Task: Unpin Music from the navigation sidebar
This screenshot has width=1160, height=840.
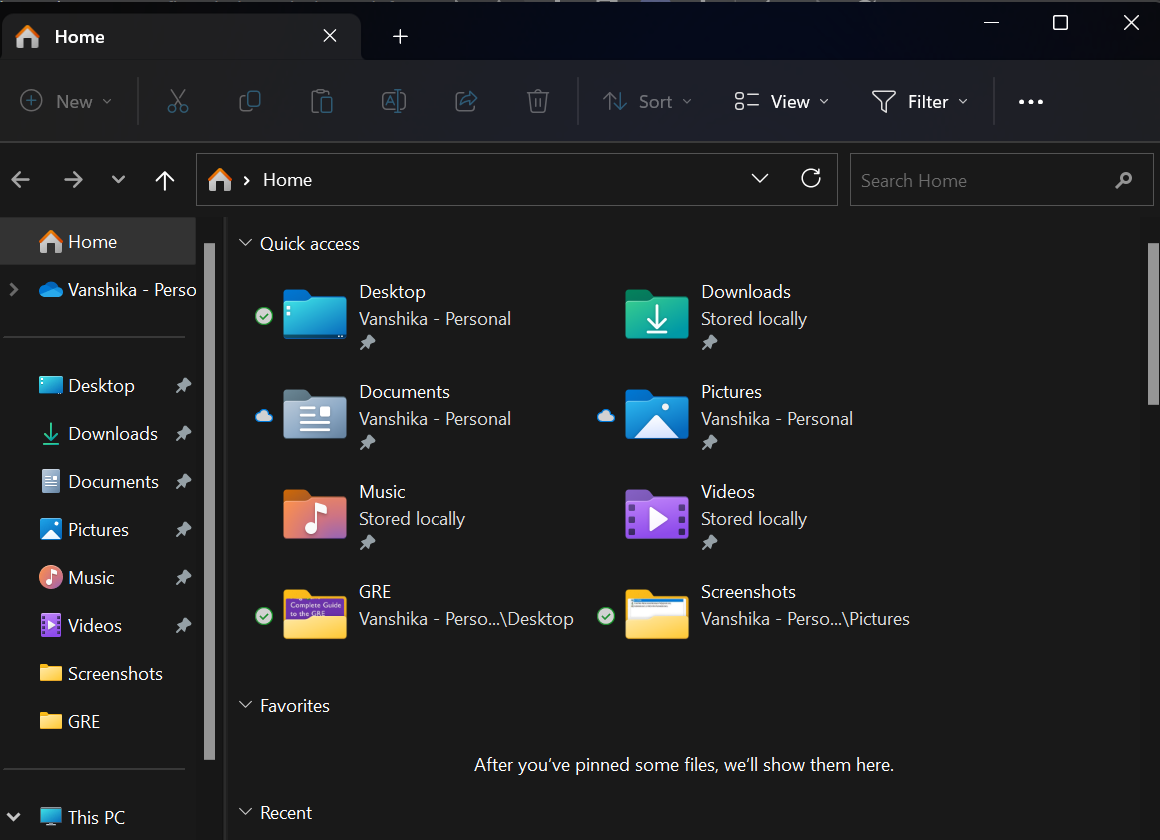Action: (183, 578)
